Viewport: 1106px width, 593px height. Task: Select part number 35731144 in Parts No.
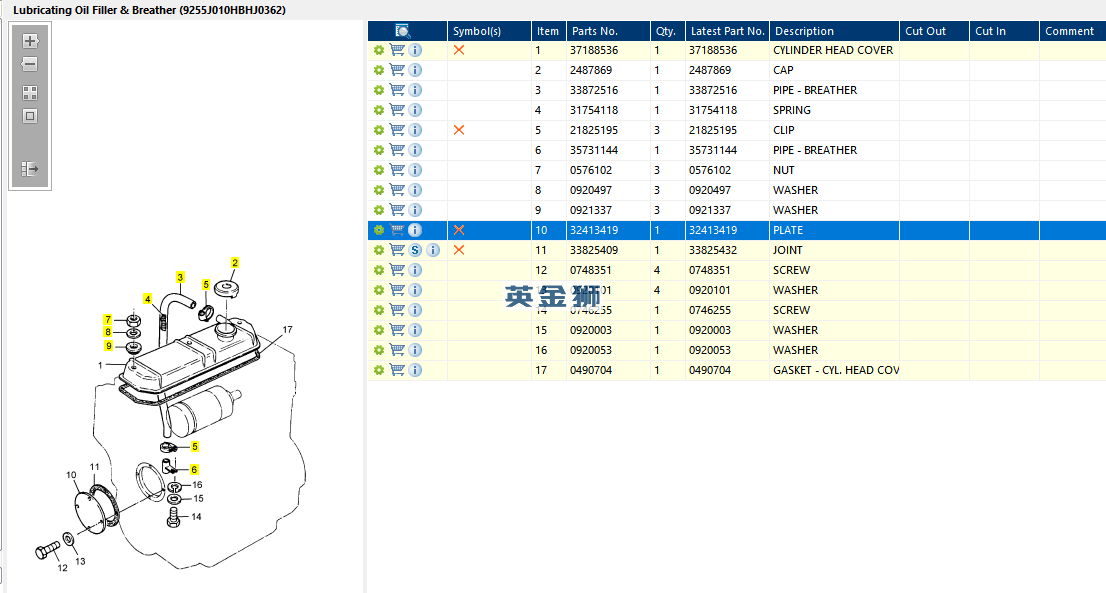tap(594, 150)
